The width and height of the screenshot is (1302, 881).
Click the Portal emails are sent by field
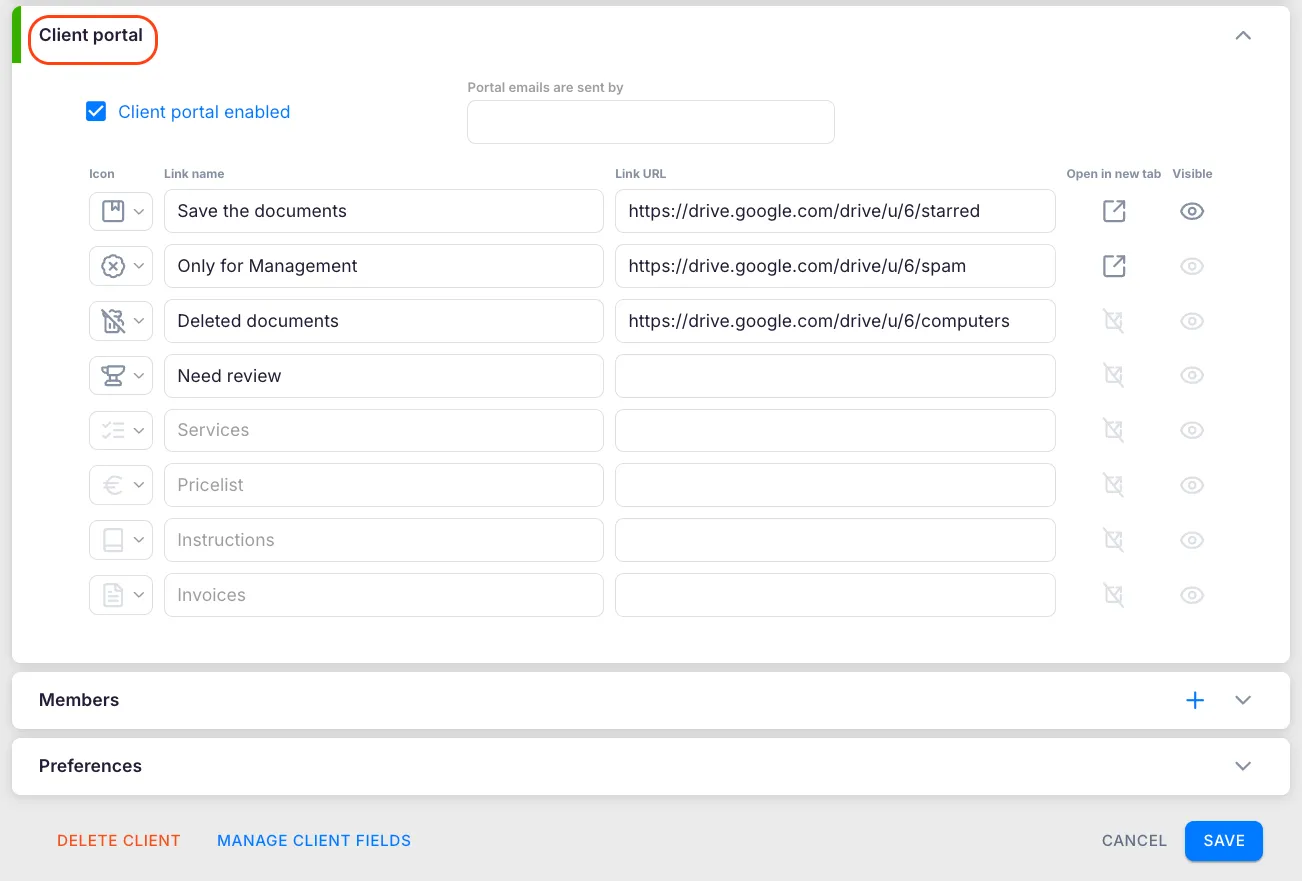pyautogui.click(x=650, y=122)
